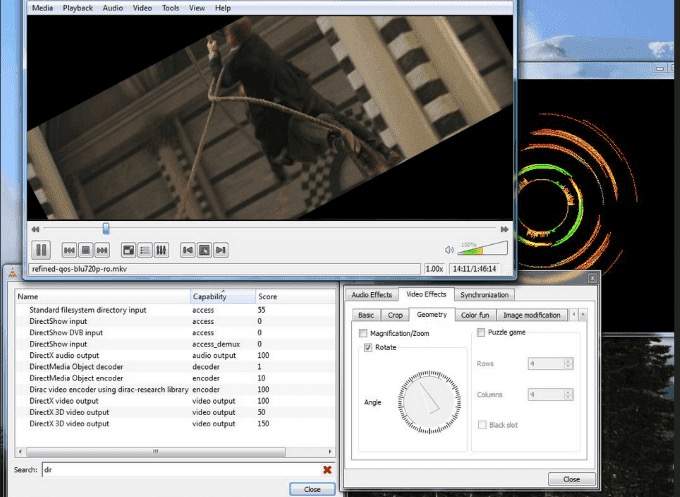The image size is (680, 497).
Task: Enable the Puzzle game checkbox
Action: (482, 332)
